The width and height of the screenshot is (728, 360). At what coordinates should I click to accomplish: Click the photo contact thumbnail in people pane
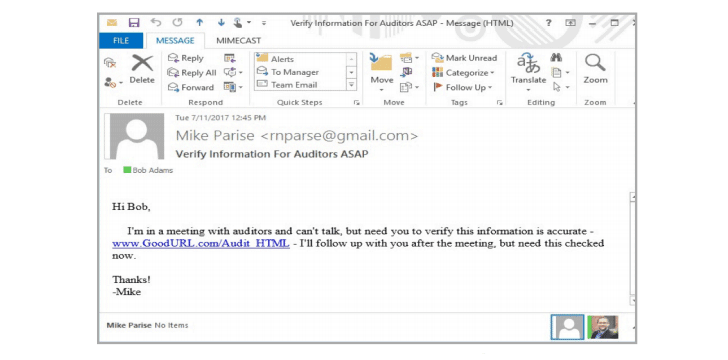click(x=603, y=327)
